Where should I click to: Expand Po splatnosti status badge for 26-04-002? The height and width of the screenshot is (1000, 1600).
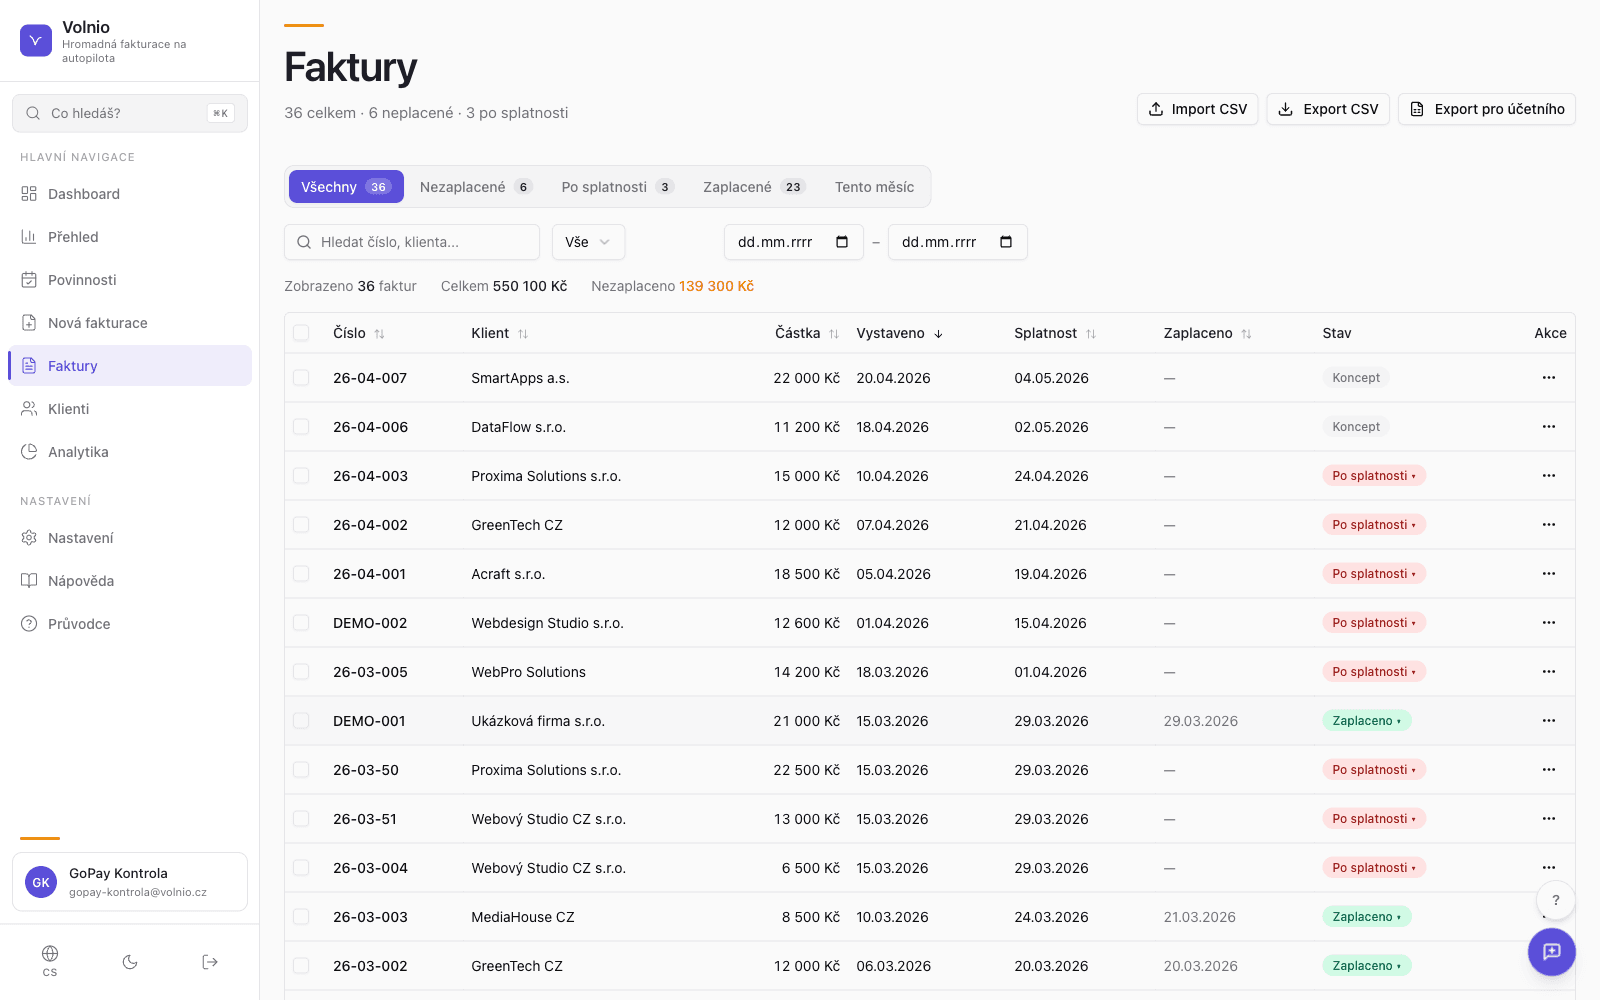pos(1374,525)
